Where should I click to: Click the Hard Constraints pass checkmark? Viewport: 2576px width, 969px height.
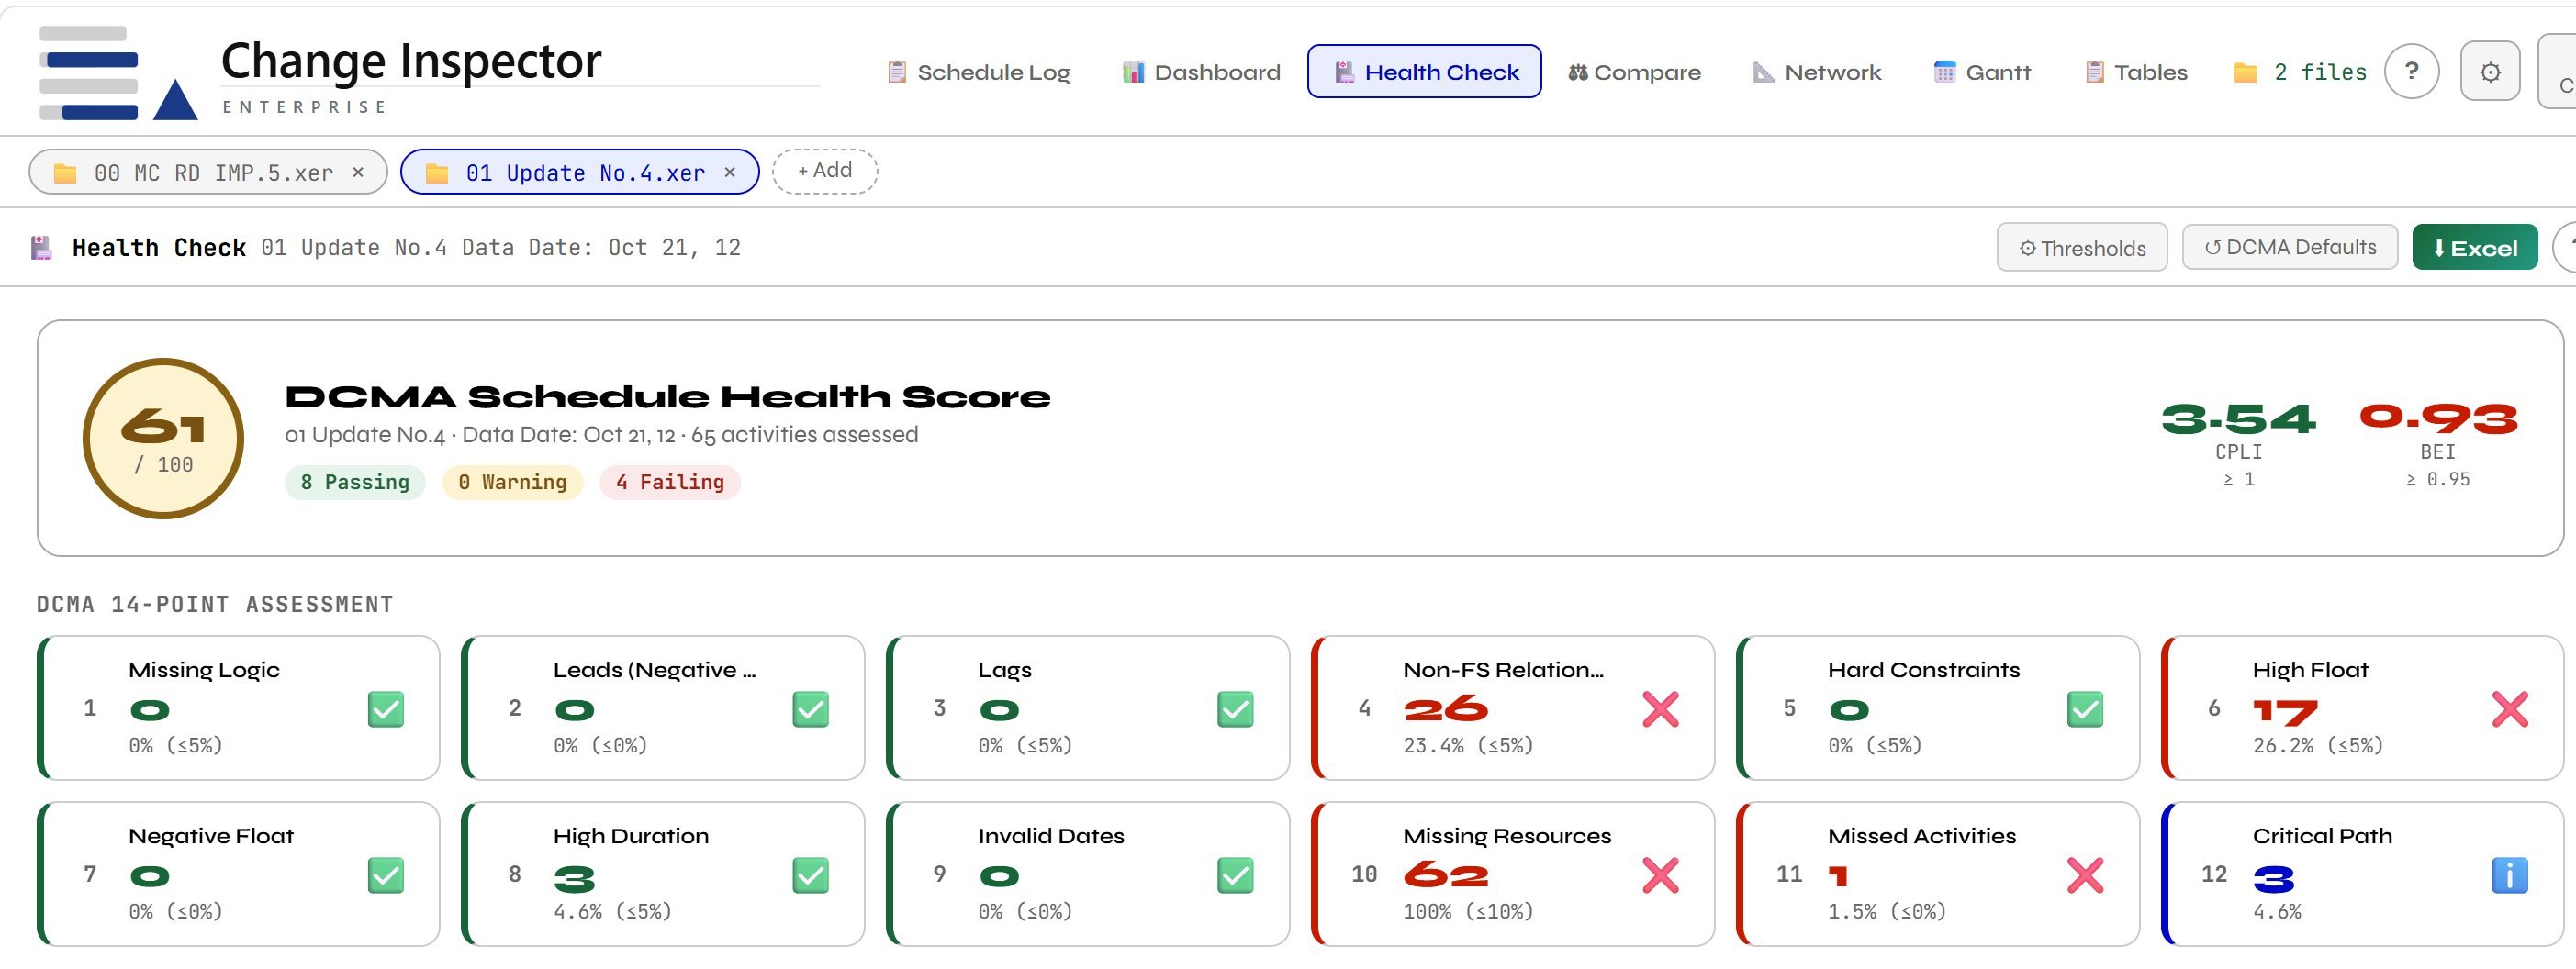click(2085, 710)
